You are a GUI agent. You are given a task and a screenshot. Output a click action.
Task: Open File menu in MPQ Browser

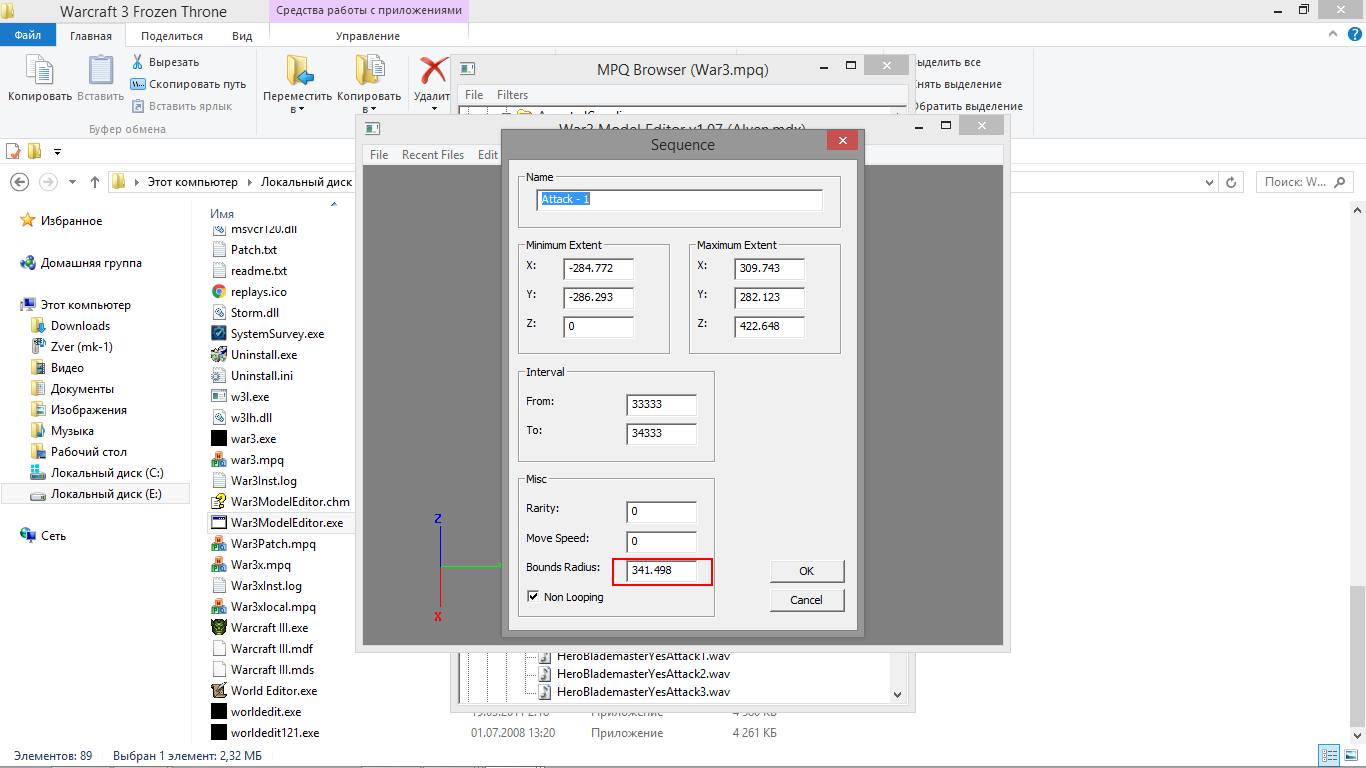(x=474, y=95)
